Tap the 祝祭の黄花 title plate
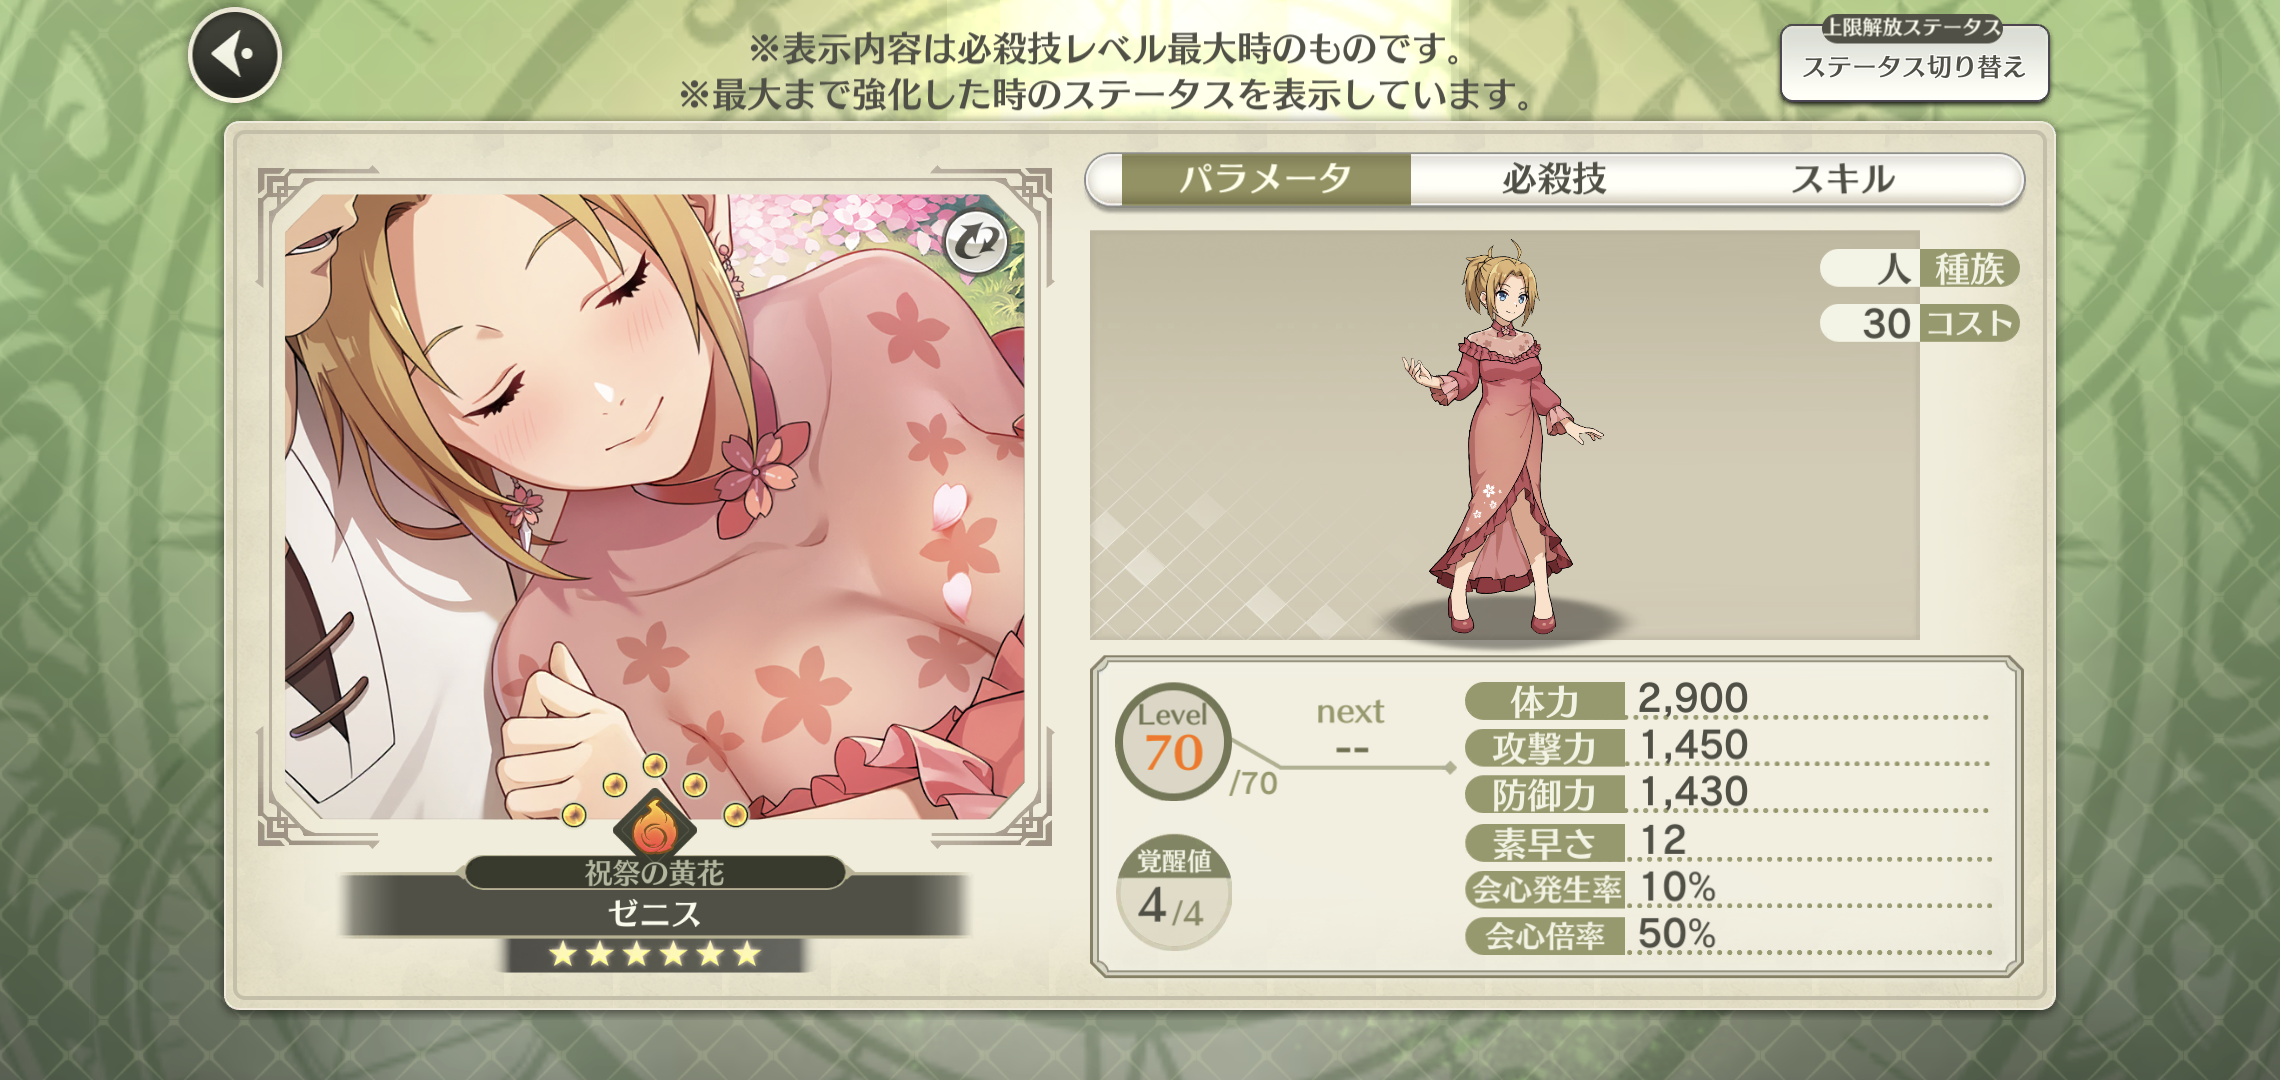The image size is (2280, 1080). point(654,873)
